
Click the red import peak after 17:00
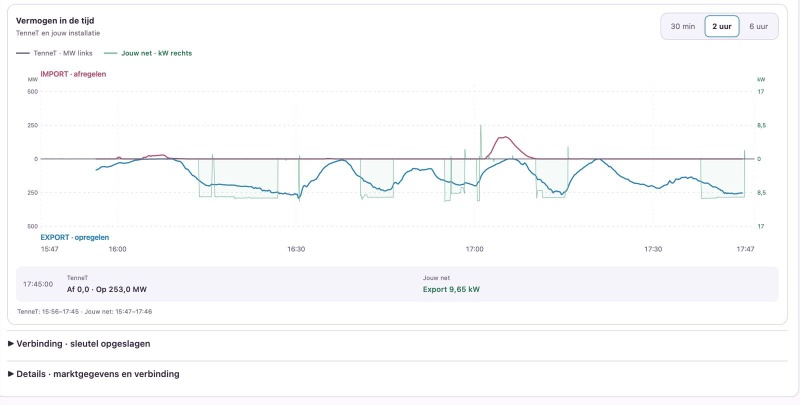[x=505, y=137]
